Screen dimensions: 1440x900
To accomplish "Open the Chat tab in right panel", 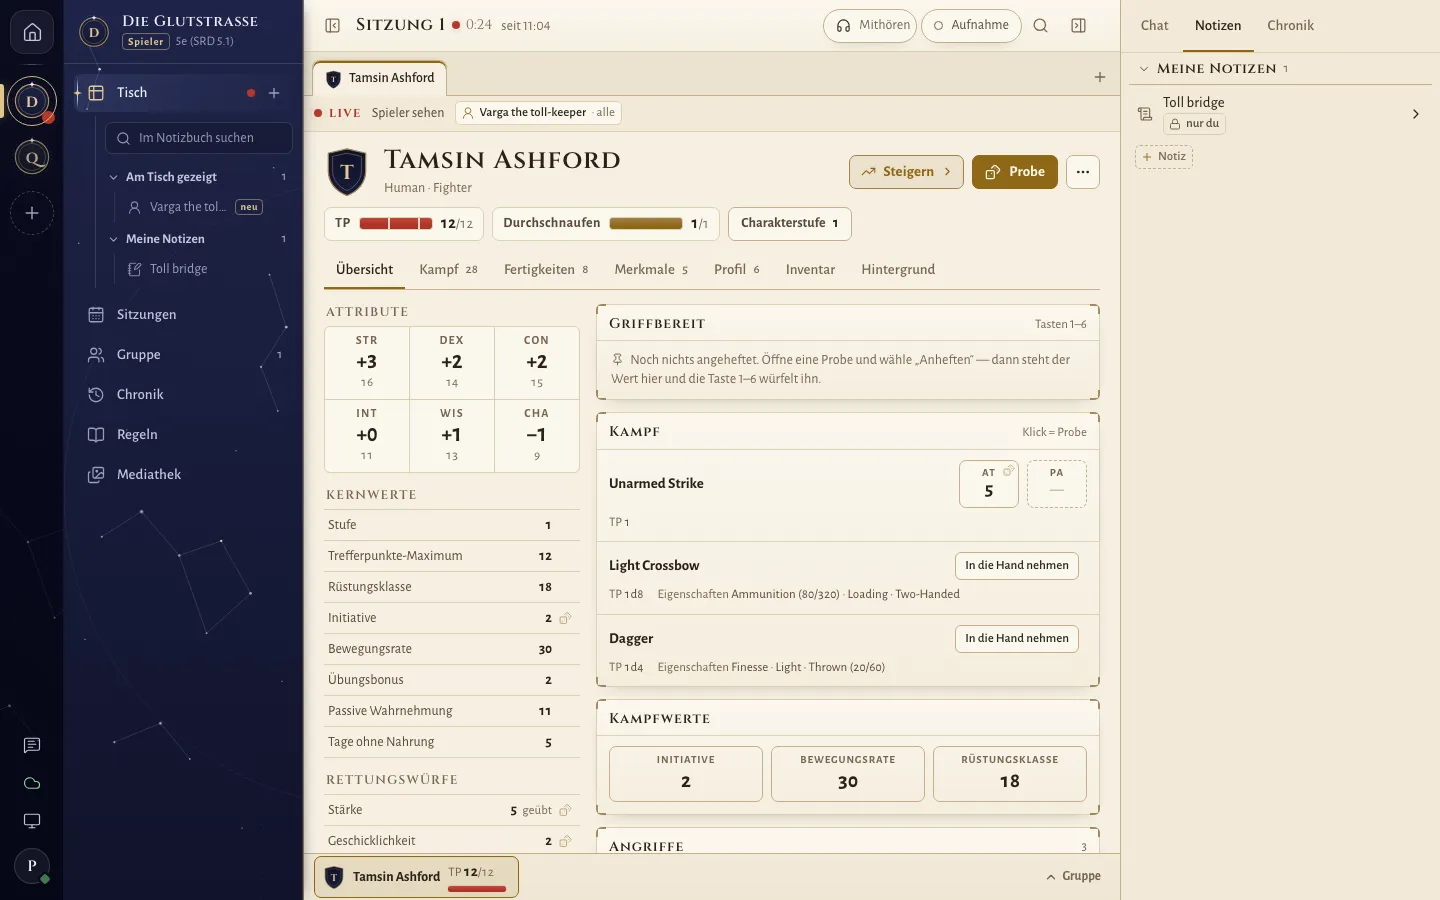I will [x=1154, y=25].
